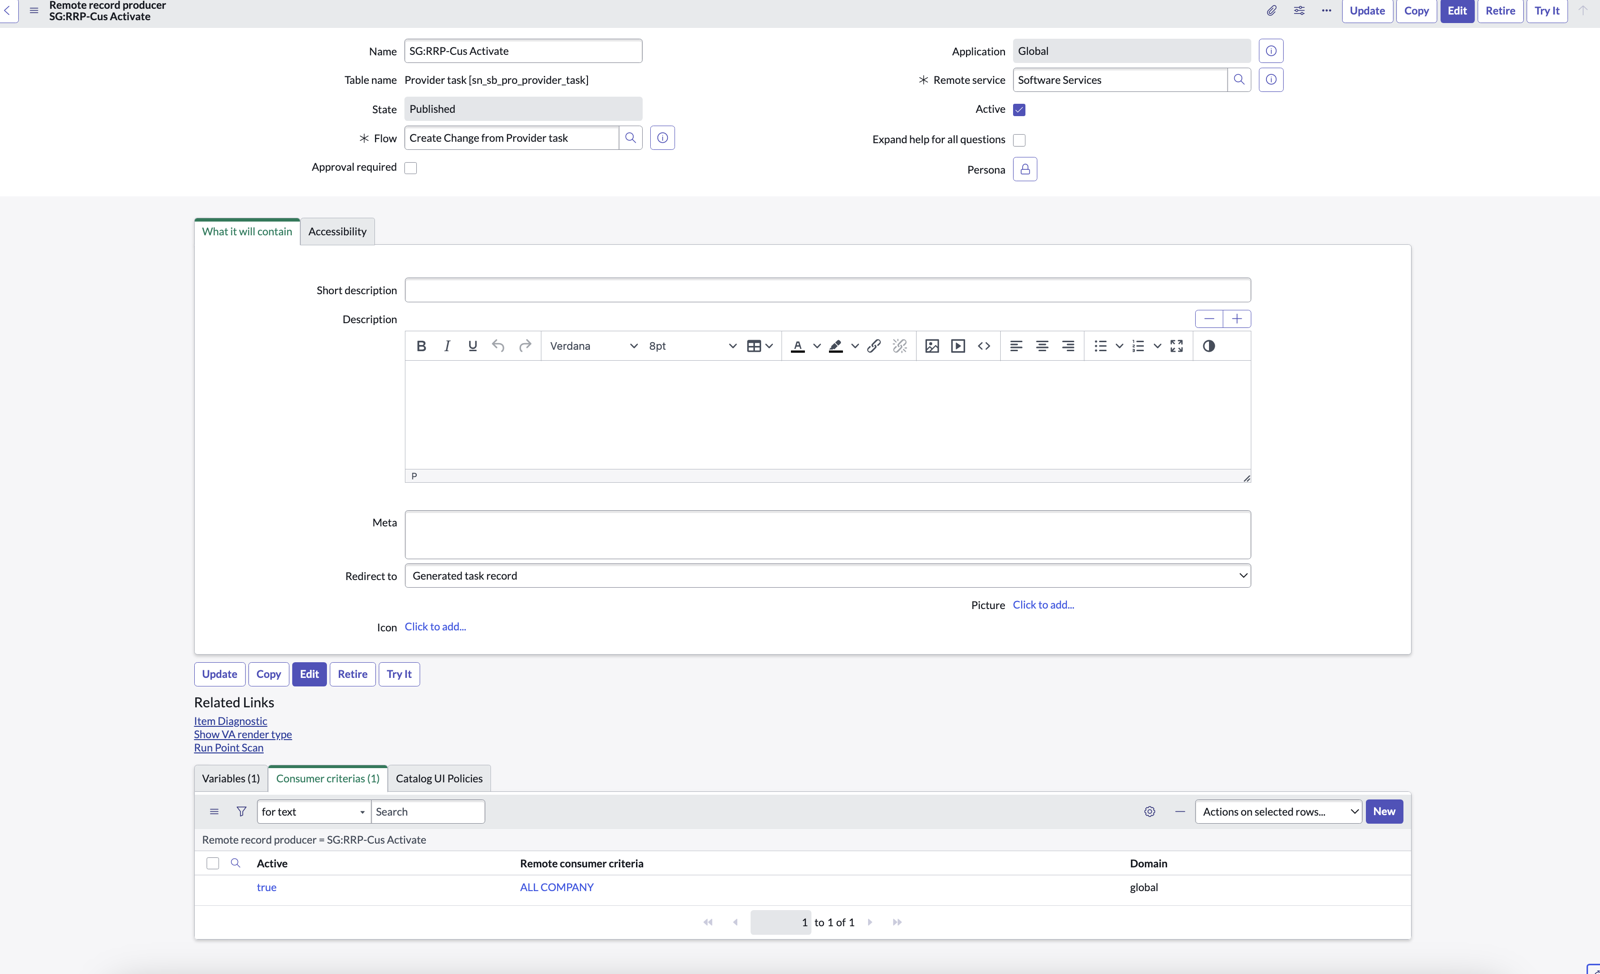The image size is (1600, 974).
Task: Grab Description editor resize handle
Action: coord(1246,478)
